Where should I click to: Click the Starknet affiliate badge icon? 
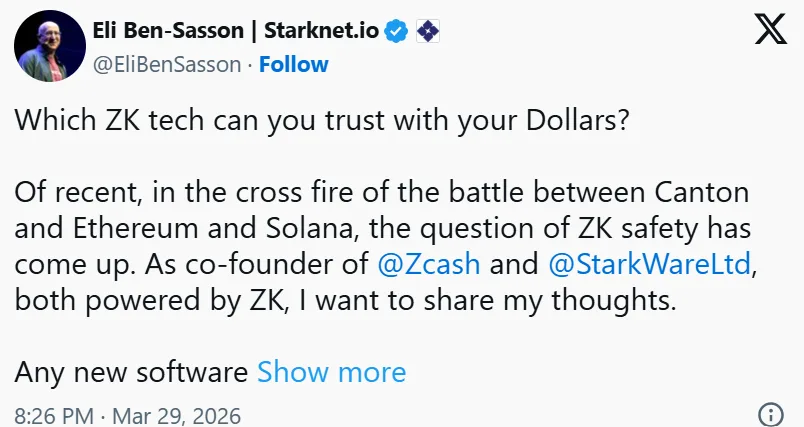[428, 31]
